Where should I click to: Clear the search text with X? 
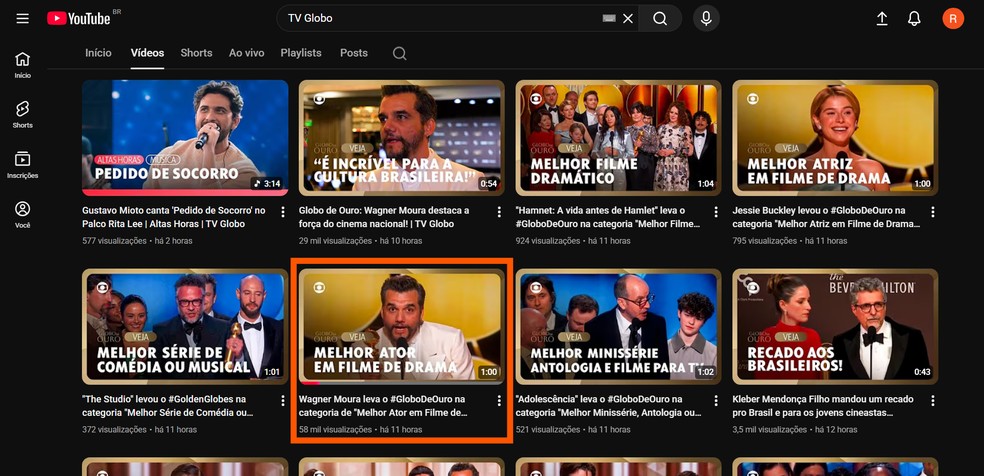click(x=628, y=18)
